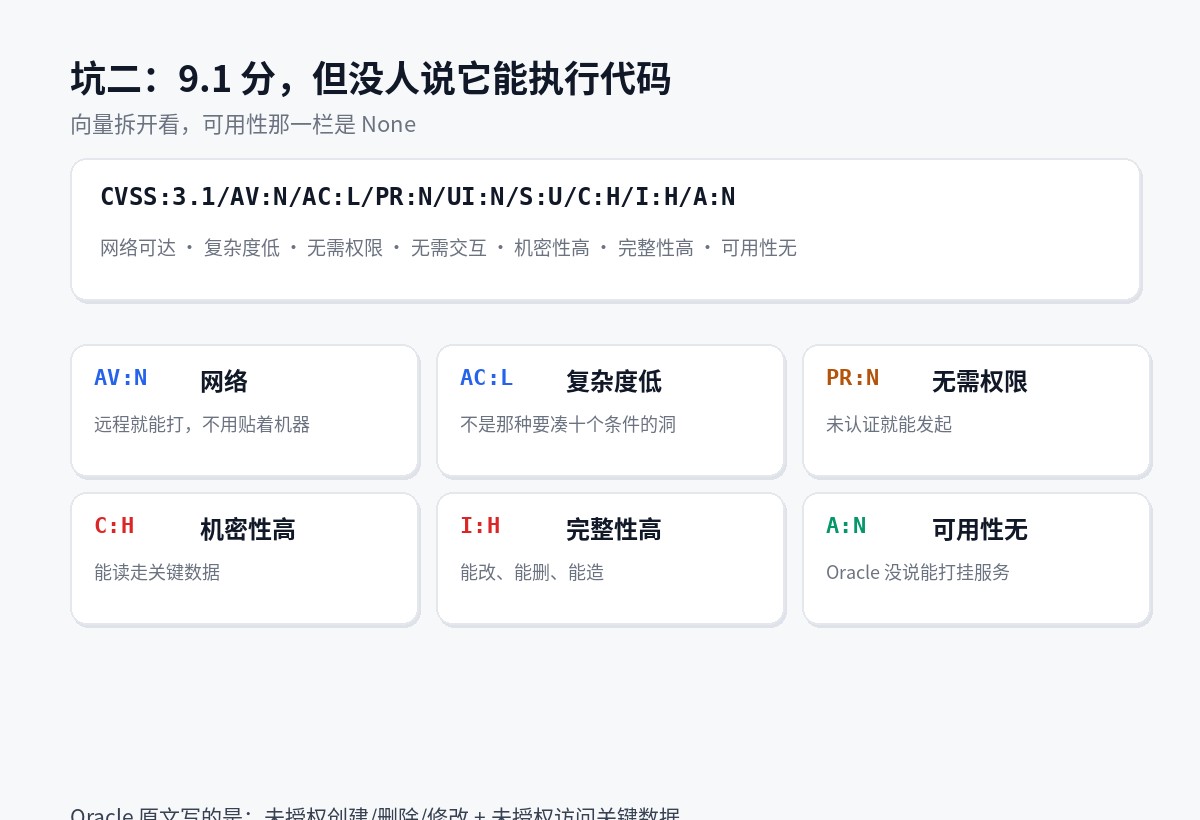1200x820 pixels.
Task: Click the C:H code label
Action: tap(114, 526)
